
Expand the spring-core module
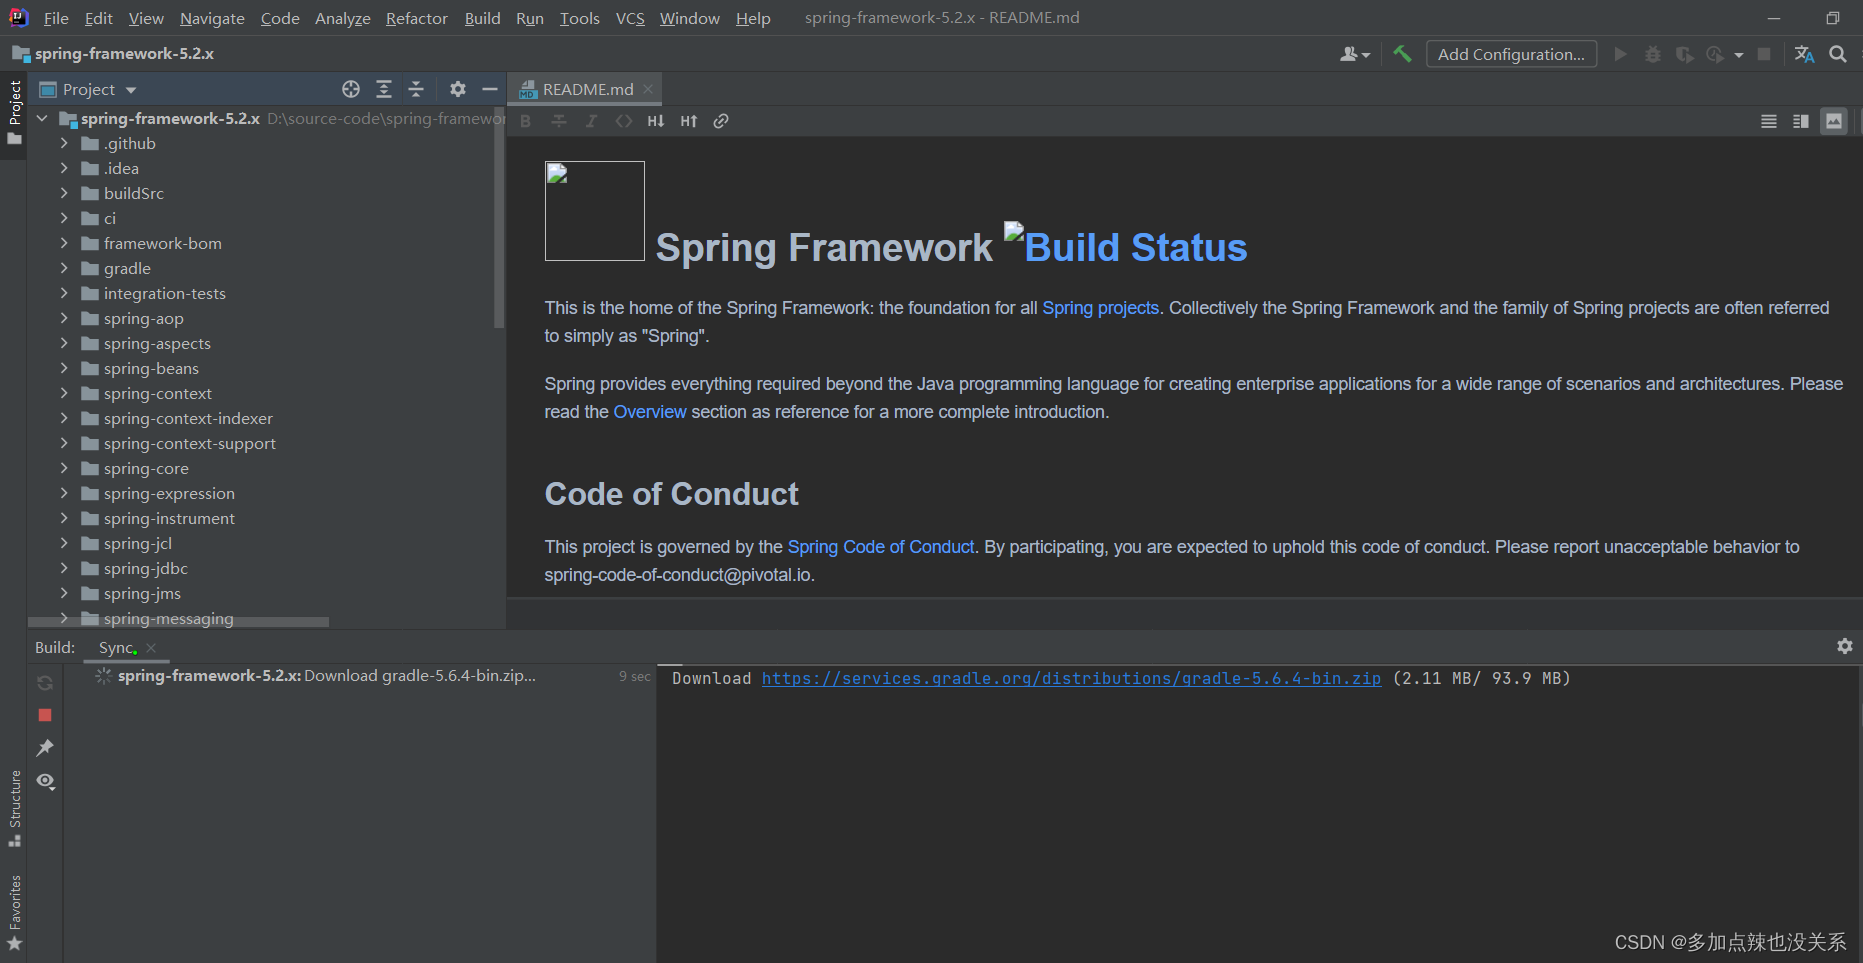[x=64, y=468]
